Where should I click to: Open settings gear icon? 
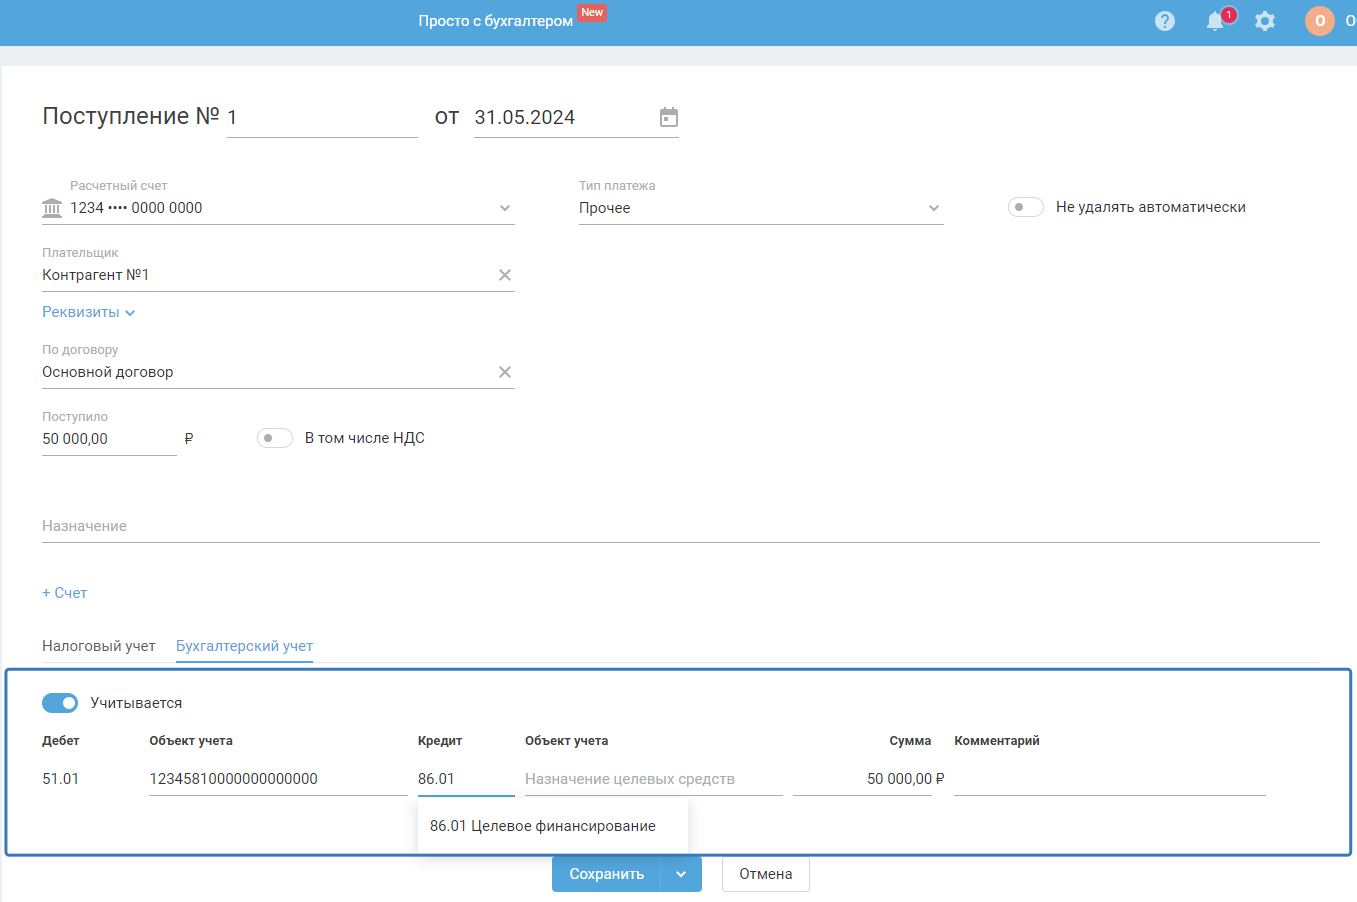(x=1265, y=21)
